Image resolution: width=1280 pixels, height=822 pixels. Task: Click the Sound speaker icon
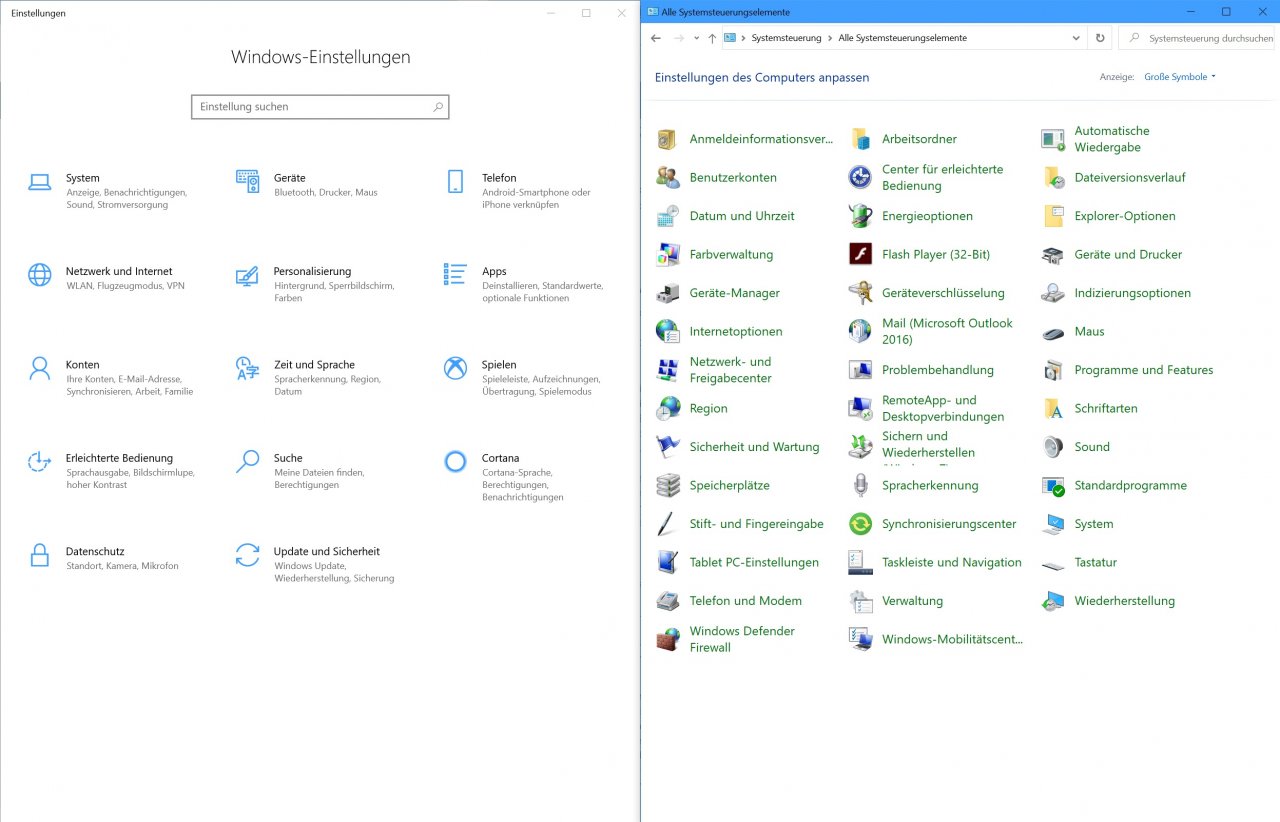click(1053, 447)
